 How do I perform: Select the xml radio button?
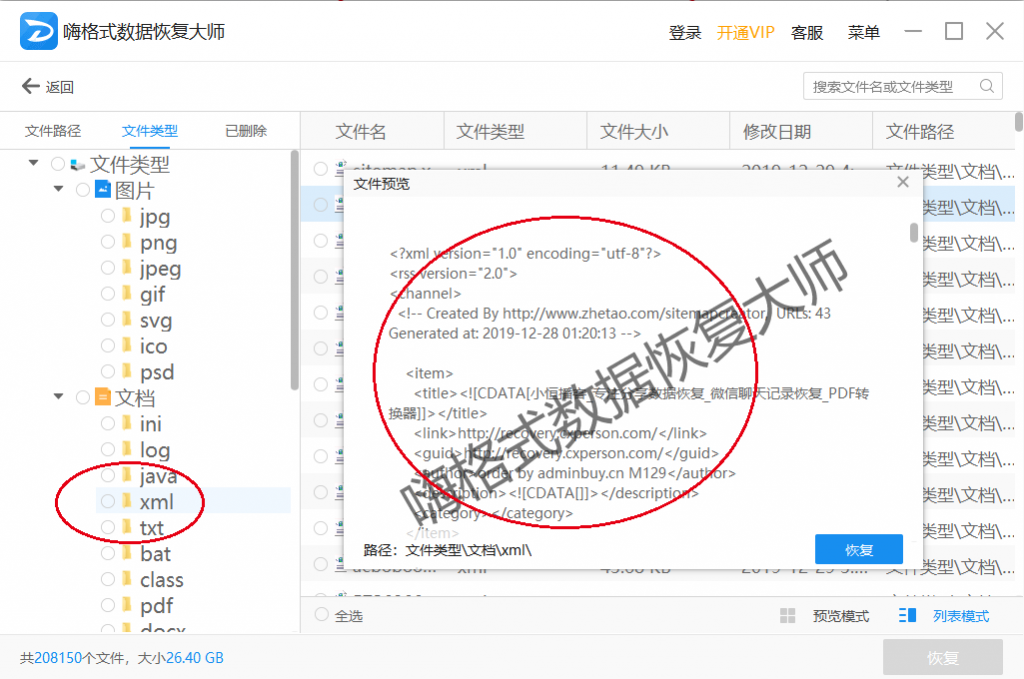108,501
